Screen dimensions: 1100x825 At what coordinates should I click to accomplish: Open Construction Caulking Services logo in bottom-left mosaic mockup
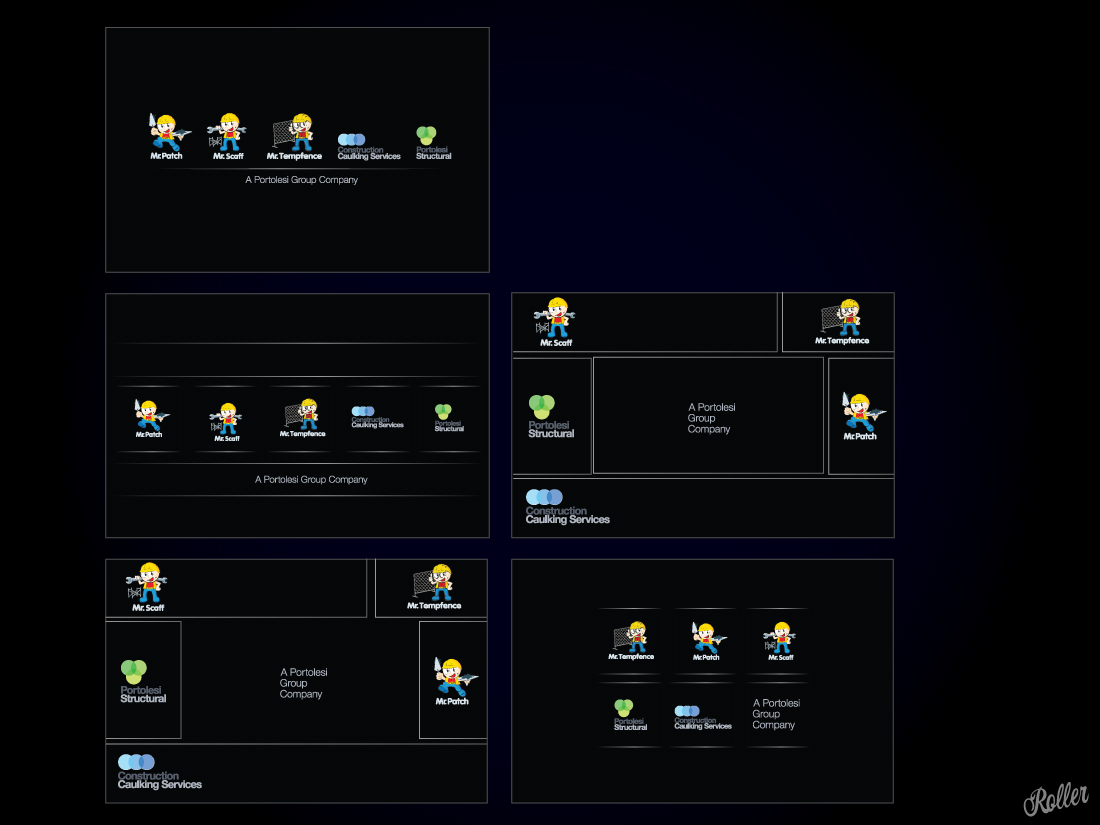[159, 772]
